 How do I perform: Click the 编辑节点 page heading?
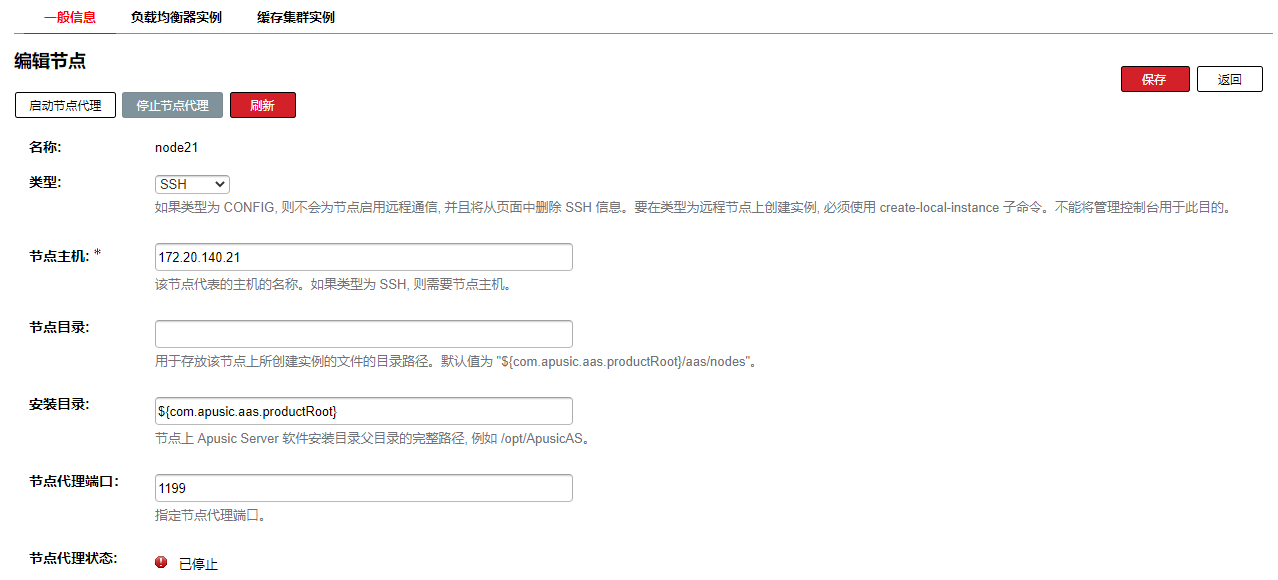[50, 61]
